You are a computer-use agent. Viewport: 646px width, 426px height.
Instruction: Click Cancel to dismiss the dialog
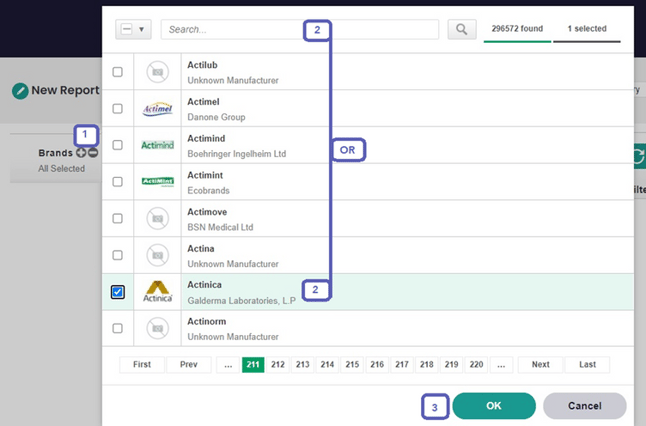coord(585,406)
